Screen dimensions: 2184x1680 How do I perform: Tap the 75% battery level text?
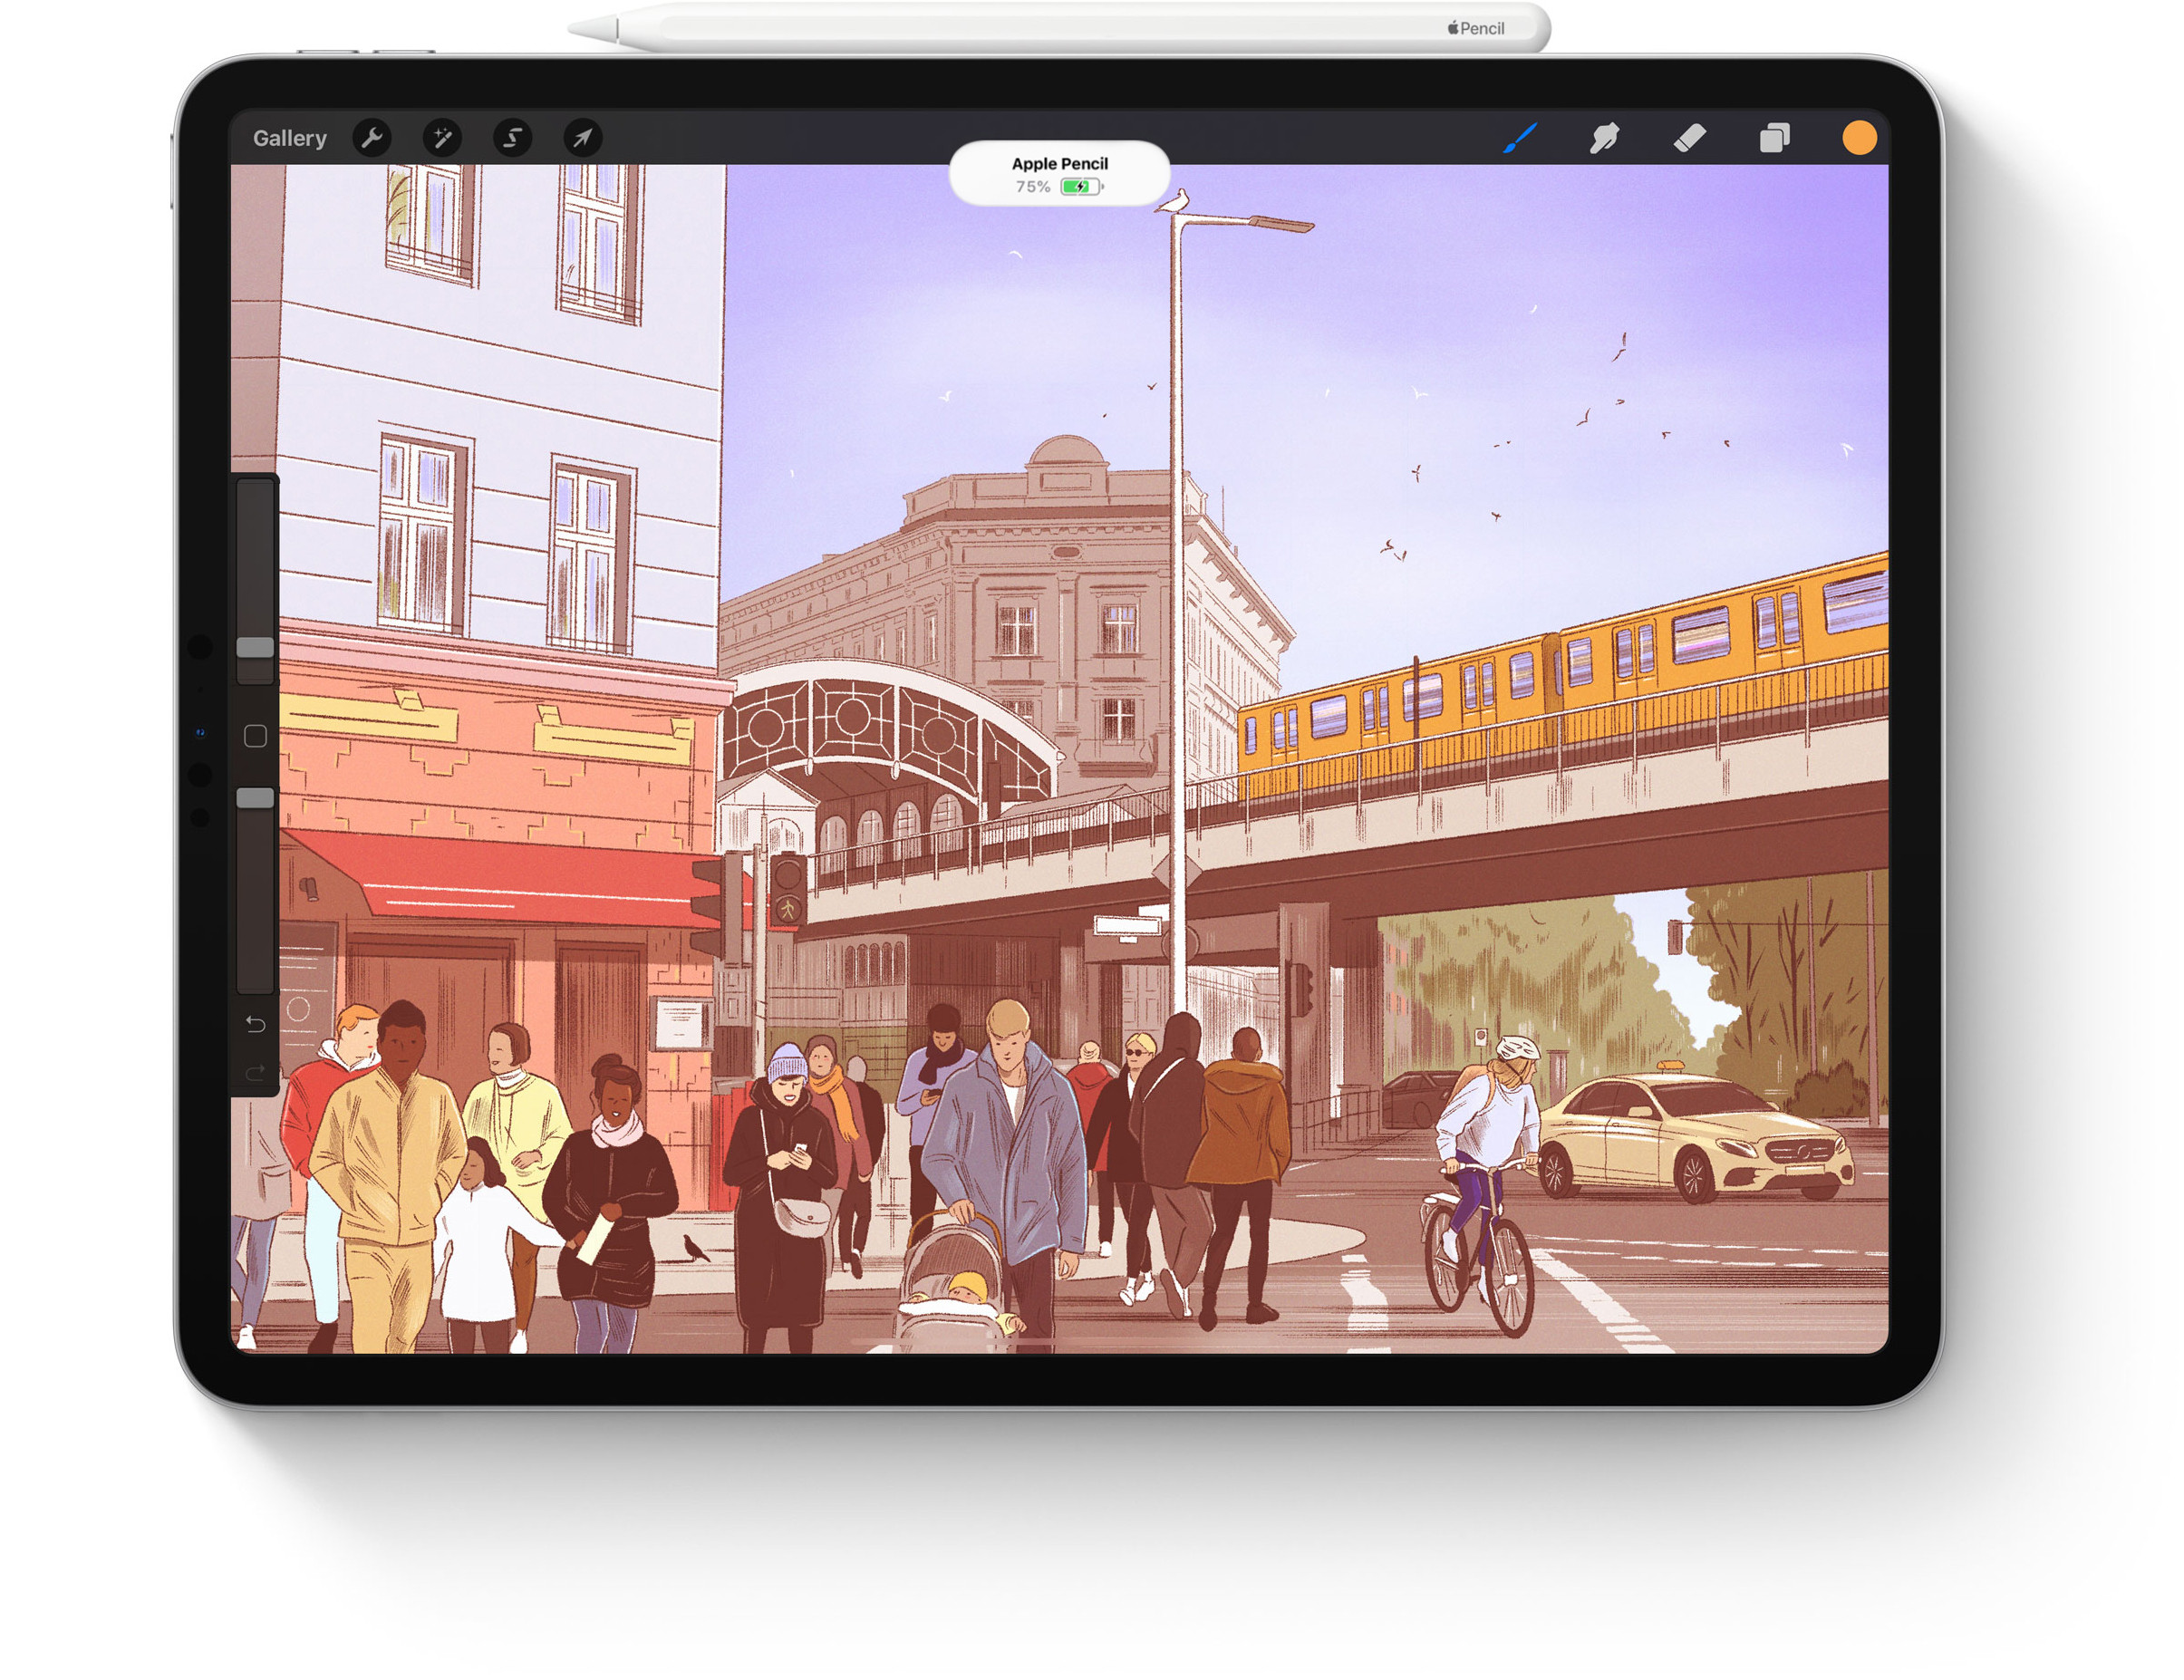pyautogui.click(x=1033, y=187)
